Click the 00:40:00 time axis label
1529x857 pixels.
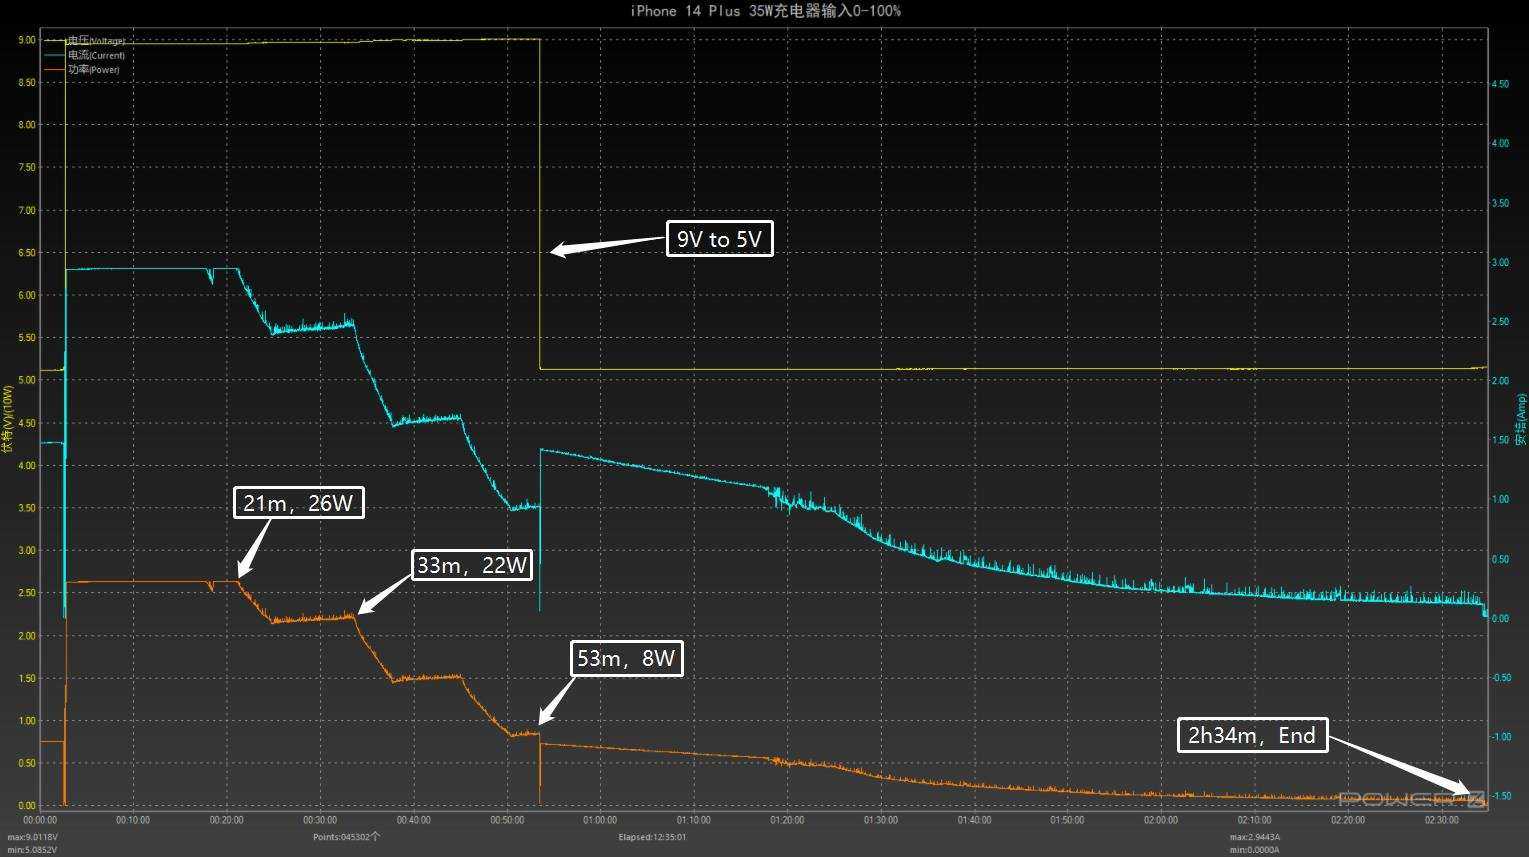pyautogui.click(x=413, y=820)
